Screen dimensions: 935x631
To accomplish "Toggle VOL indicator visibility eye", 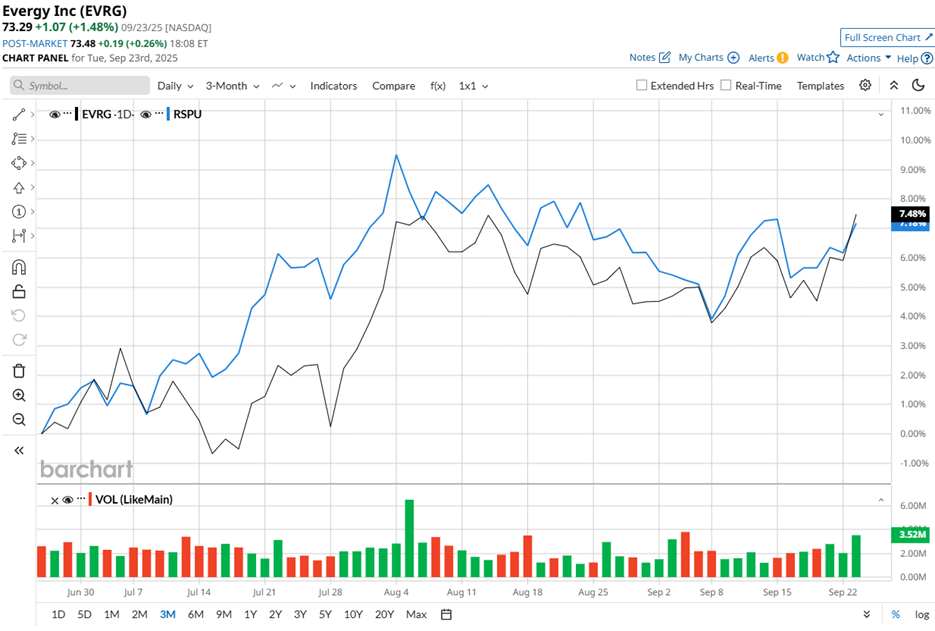I will (67, 500).
